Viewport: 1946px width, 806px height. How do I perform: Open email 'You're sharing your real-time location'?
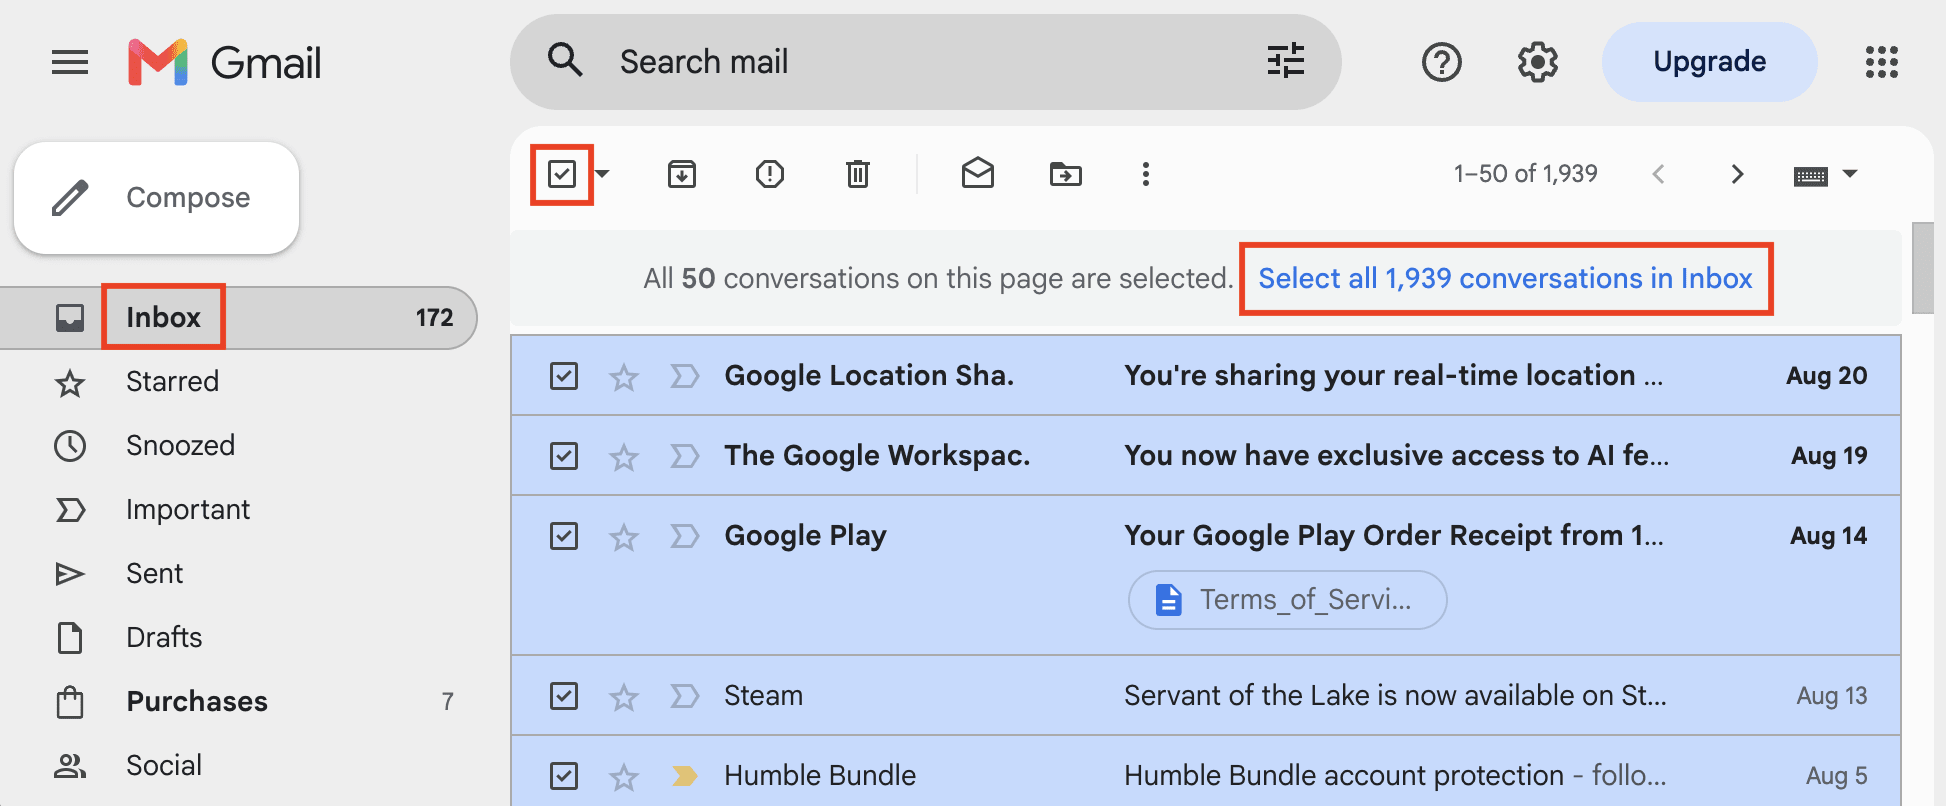click(1393, 376)
